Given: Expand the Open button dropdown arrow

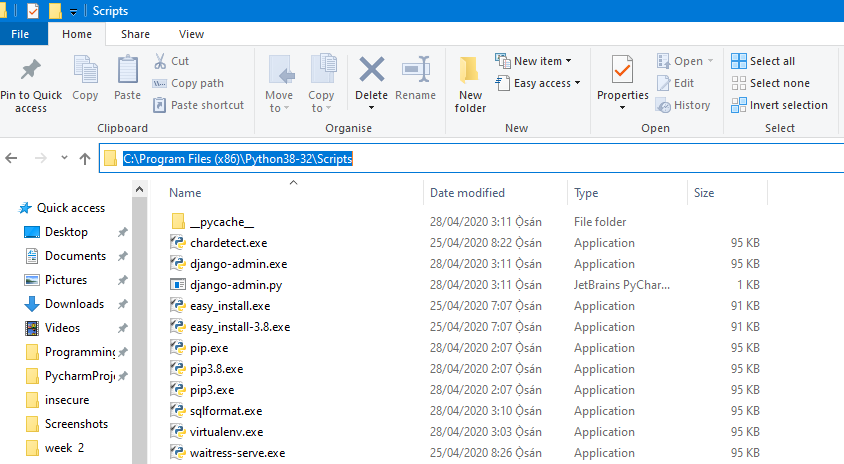Looking at the screenshot, I should pyautogui.click(x=711, y=61).
